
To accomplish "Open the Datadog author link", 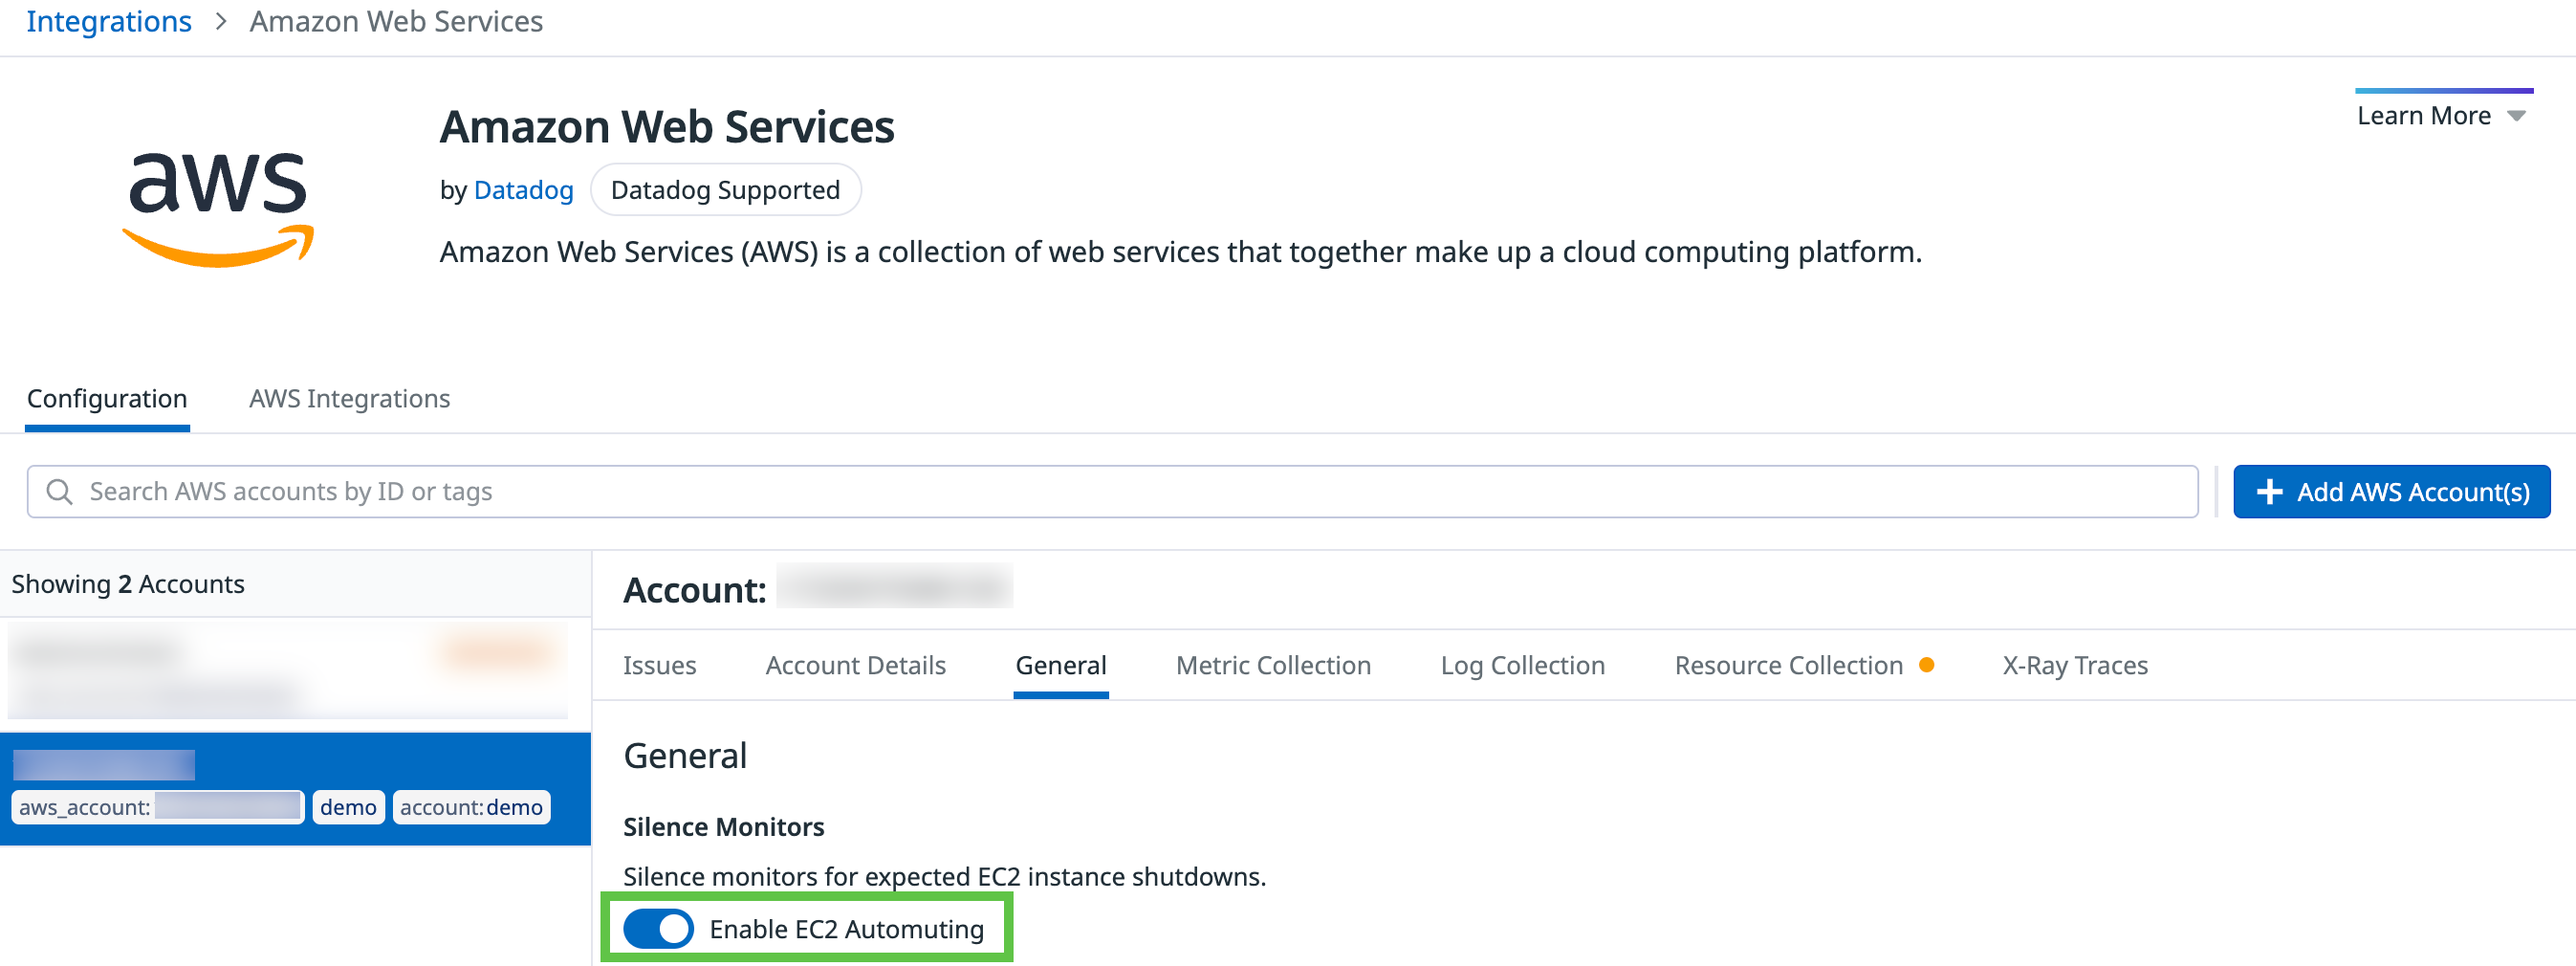I will click(x=523, y=190).
